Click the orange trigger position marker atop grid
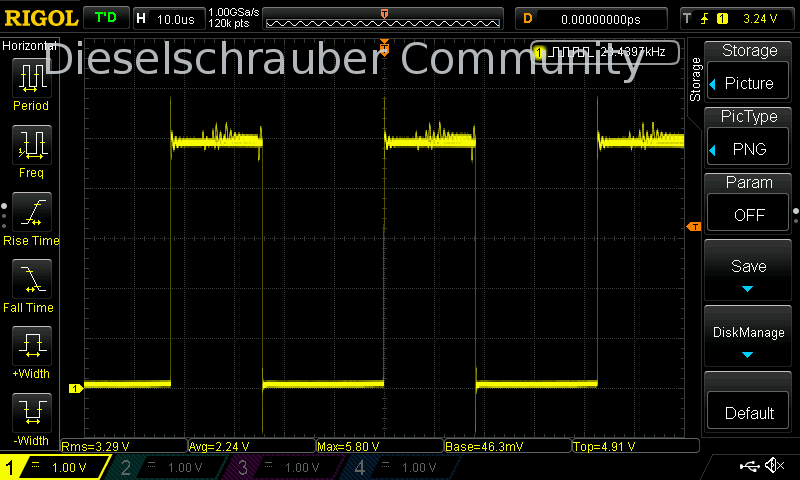 [384, 47]
